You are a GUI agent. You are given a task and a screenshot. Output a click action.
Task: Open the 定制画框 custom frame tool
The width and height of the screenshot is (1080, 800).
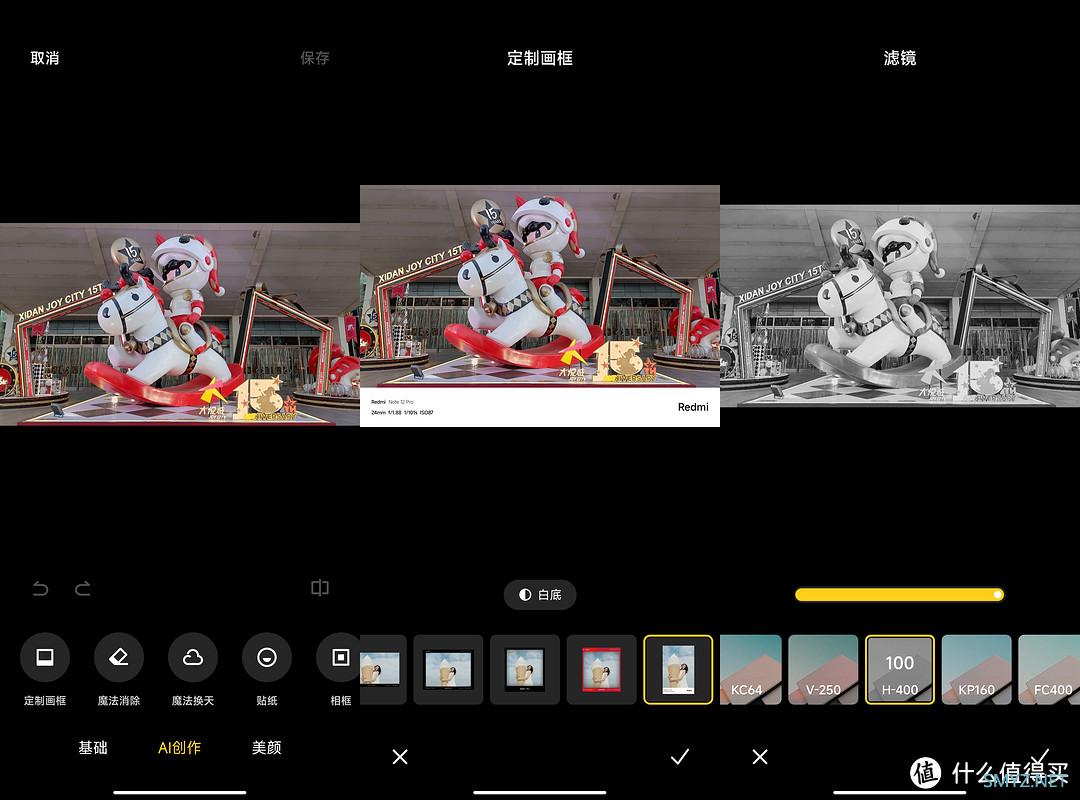click(x=45, y=658)
